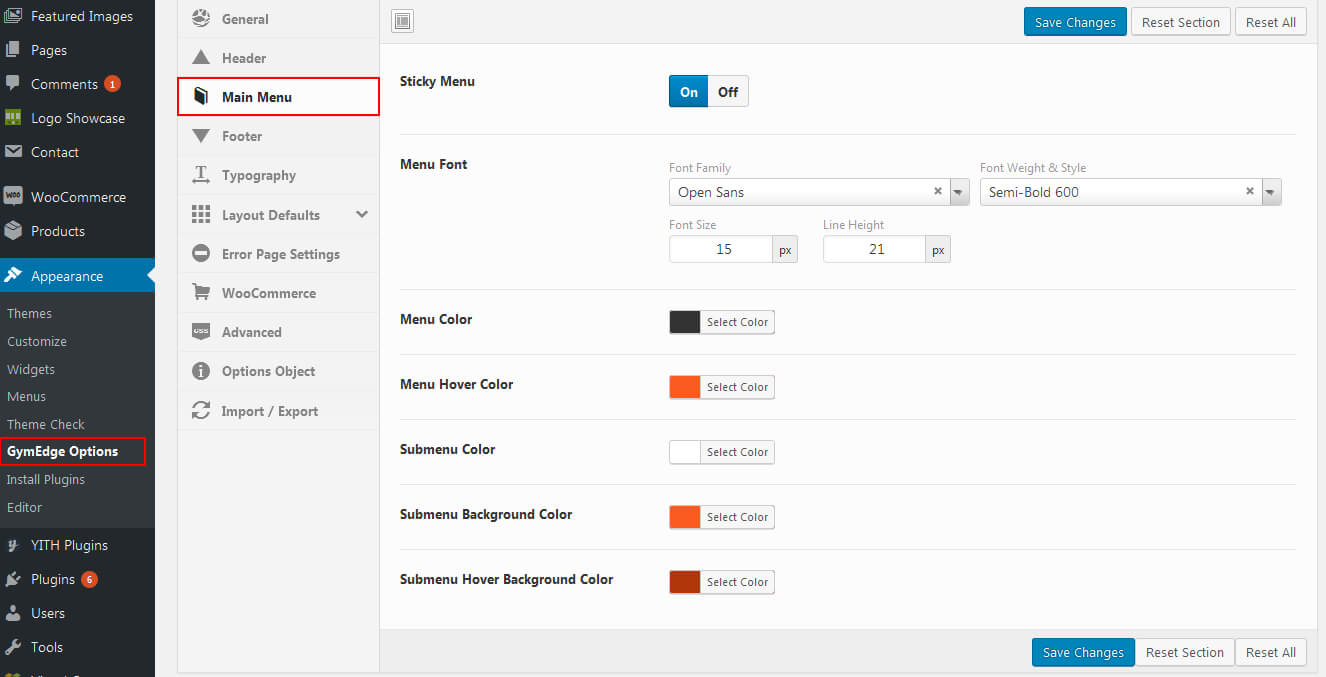This screenshot has width=1326, height=677.
Task: Click the Header up-triangle icon
Action: [x=201, y=58]
